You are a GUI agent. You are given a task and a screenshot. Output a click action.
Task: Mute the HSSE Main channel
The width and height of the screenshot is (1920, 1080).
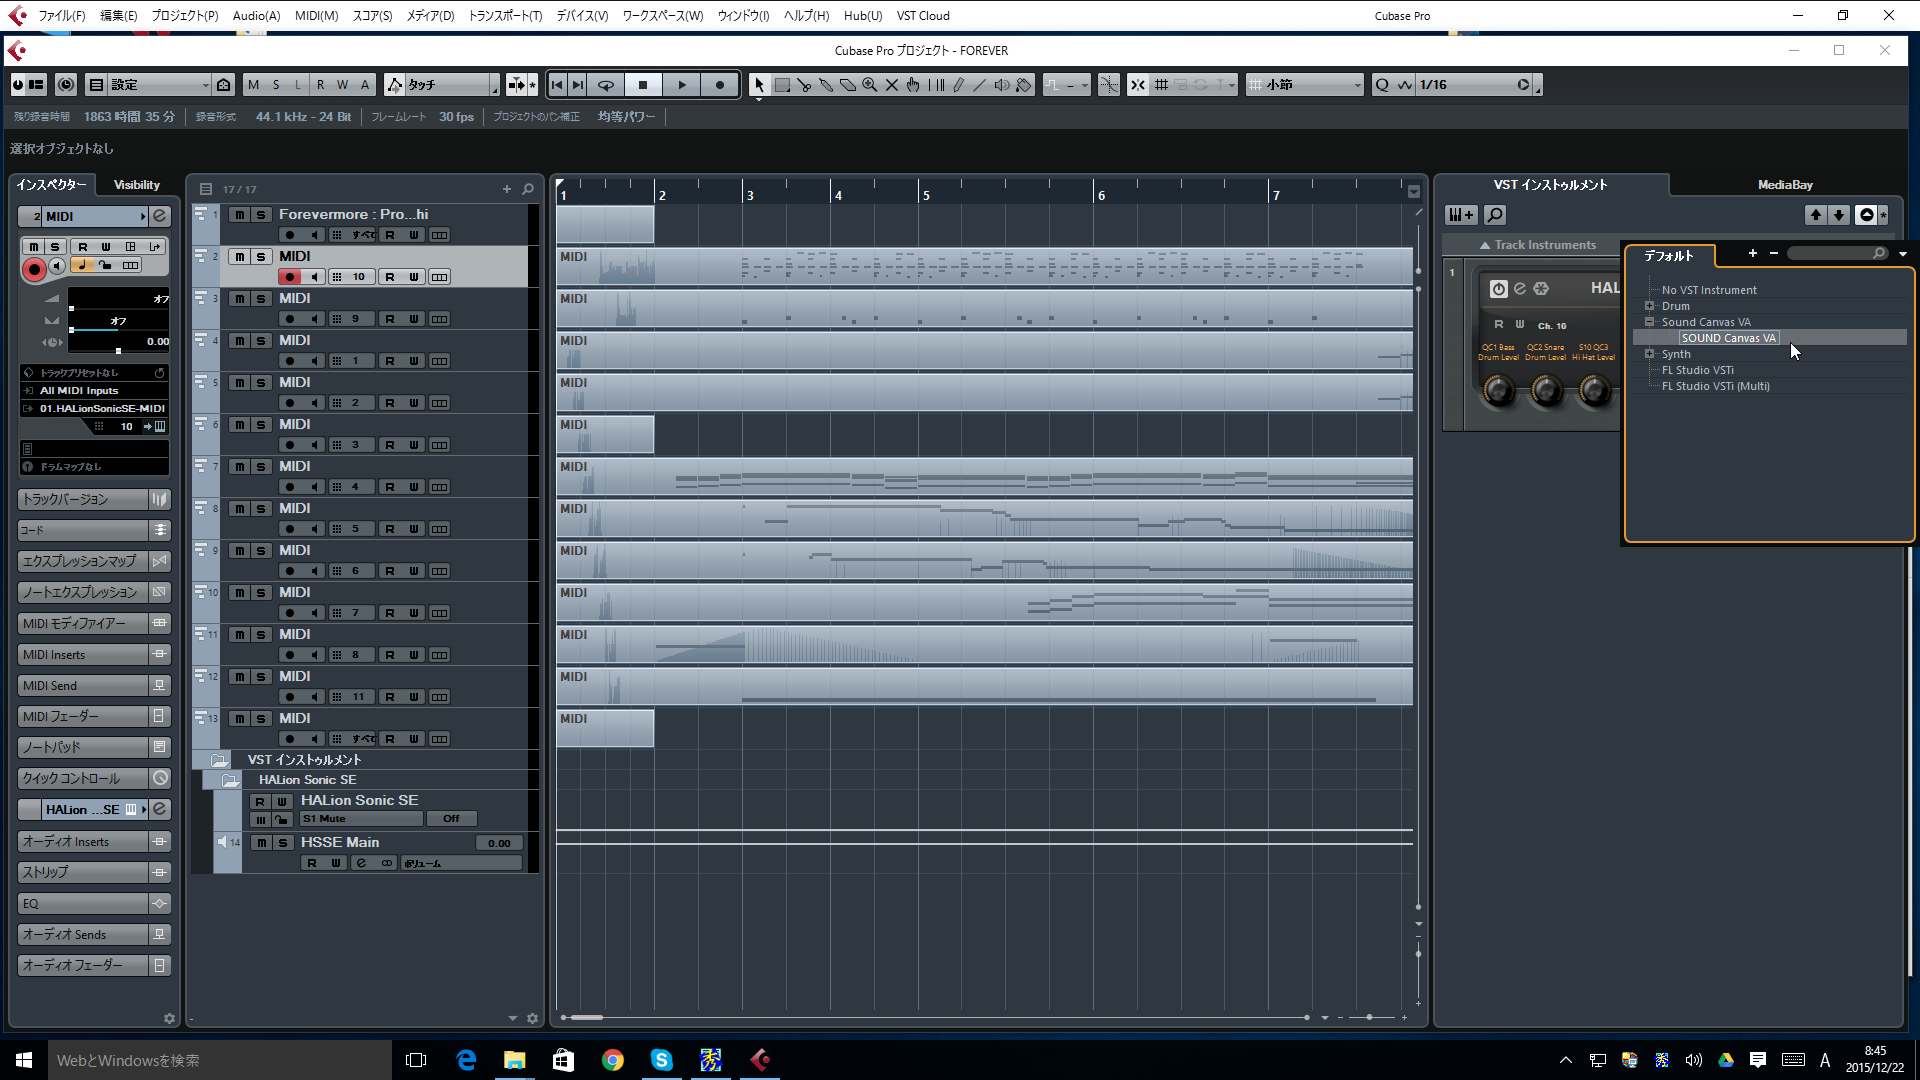[x=261, y=843]
